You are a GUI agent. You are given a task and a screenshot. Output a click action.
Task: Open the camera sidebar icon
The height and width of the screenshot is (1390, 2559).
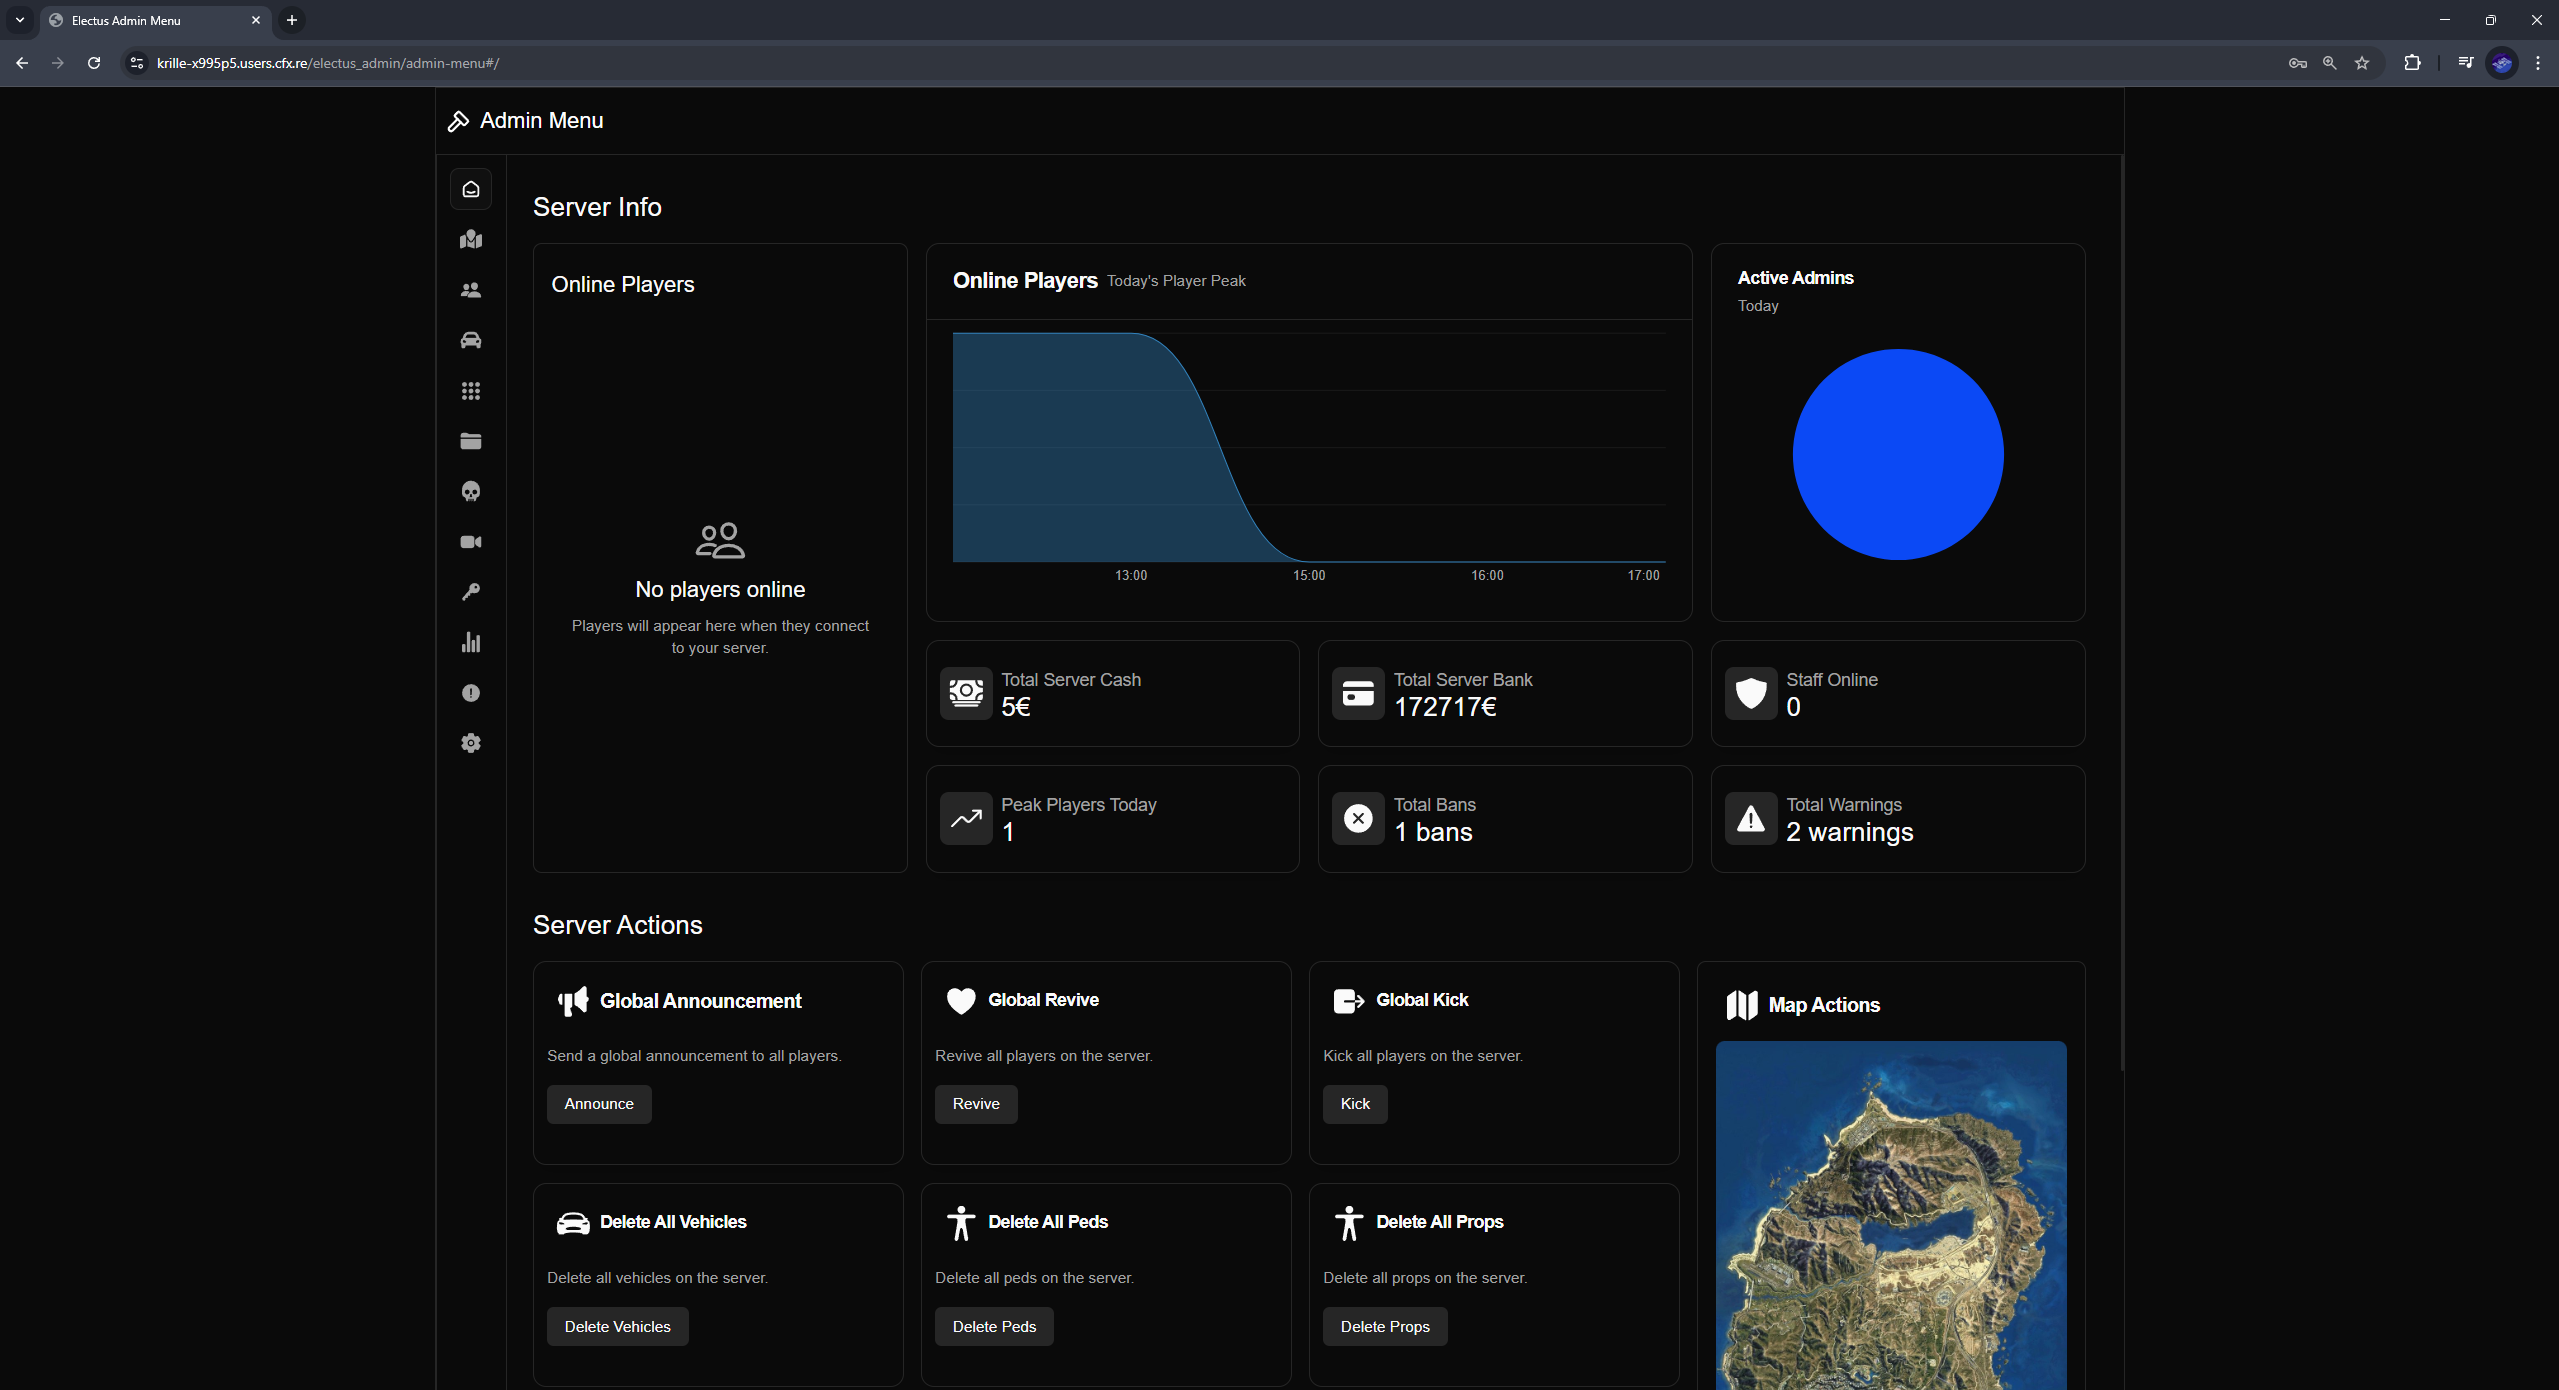470,542
